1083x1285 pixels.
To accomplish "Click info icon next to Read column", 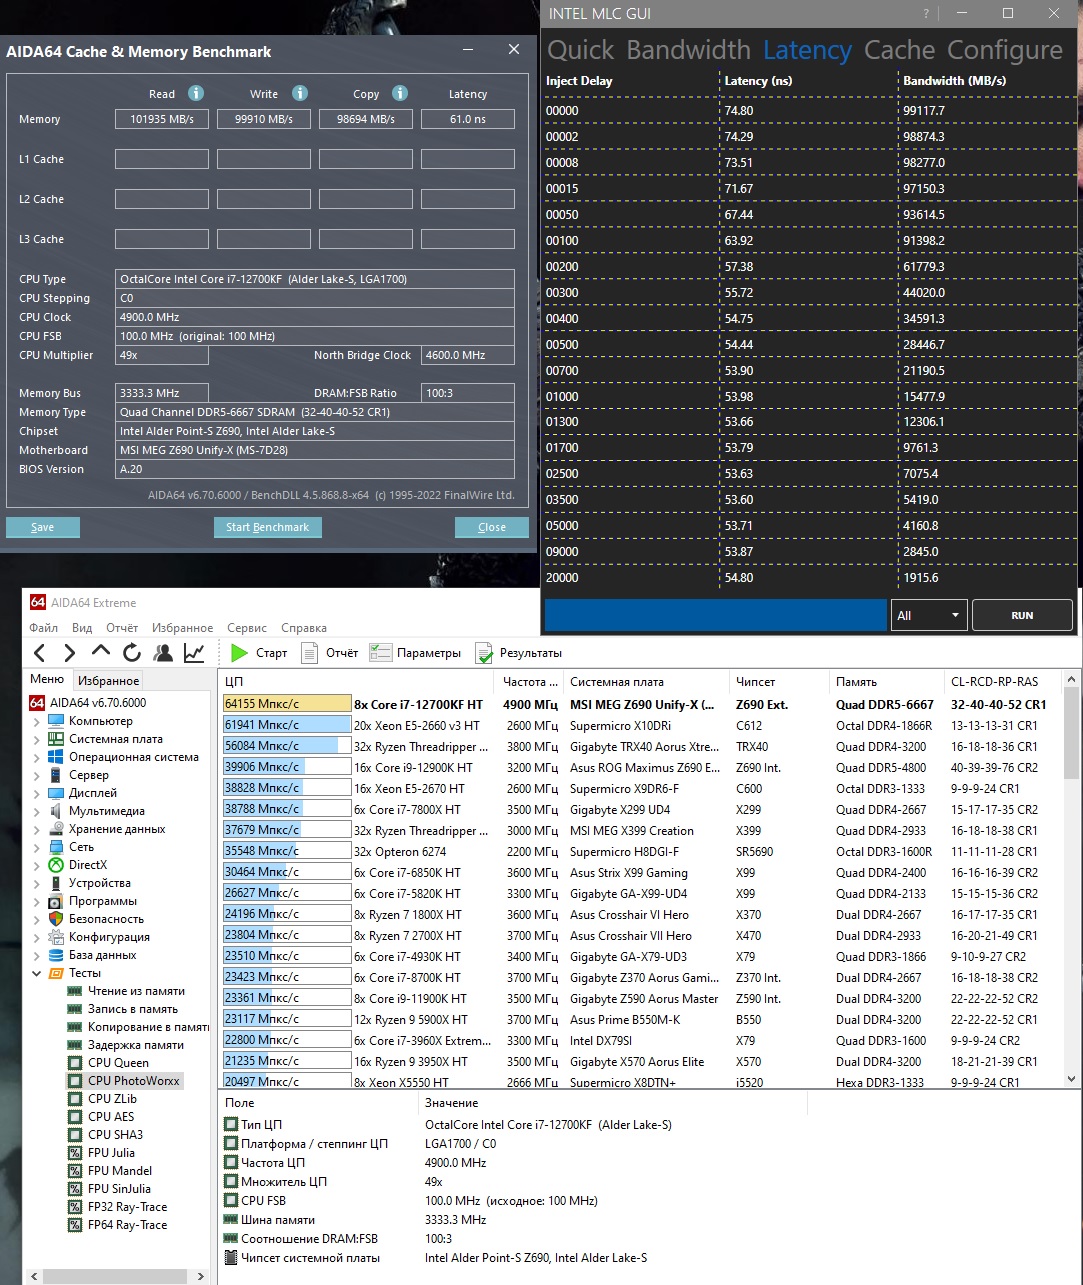I will click(196, 93).
